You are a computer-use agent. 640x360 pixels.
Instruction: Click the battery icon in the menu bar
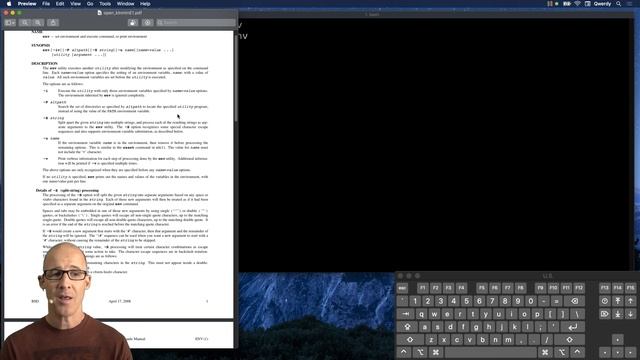click(x=567, y=4)
